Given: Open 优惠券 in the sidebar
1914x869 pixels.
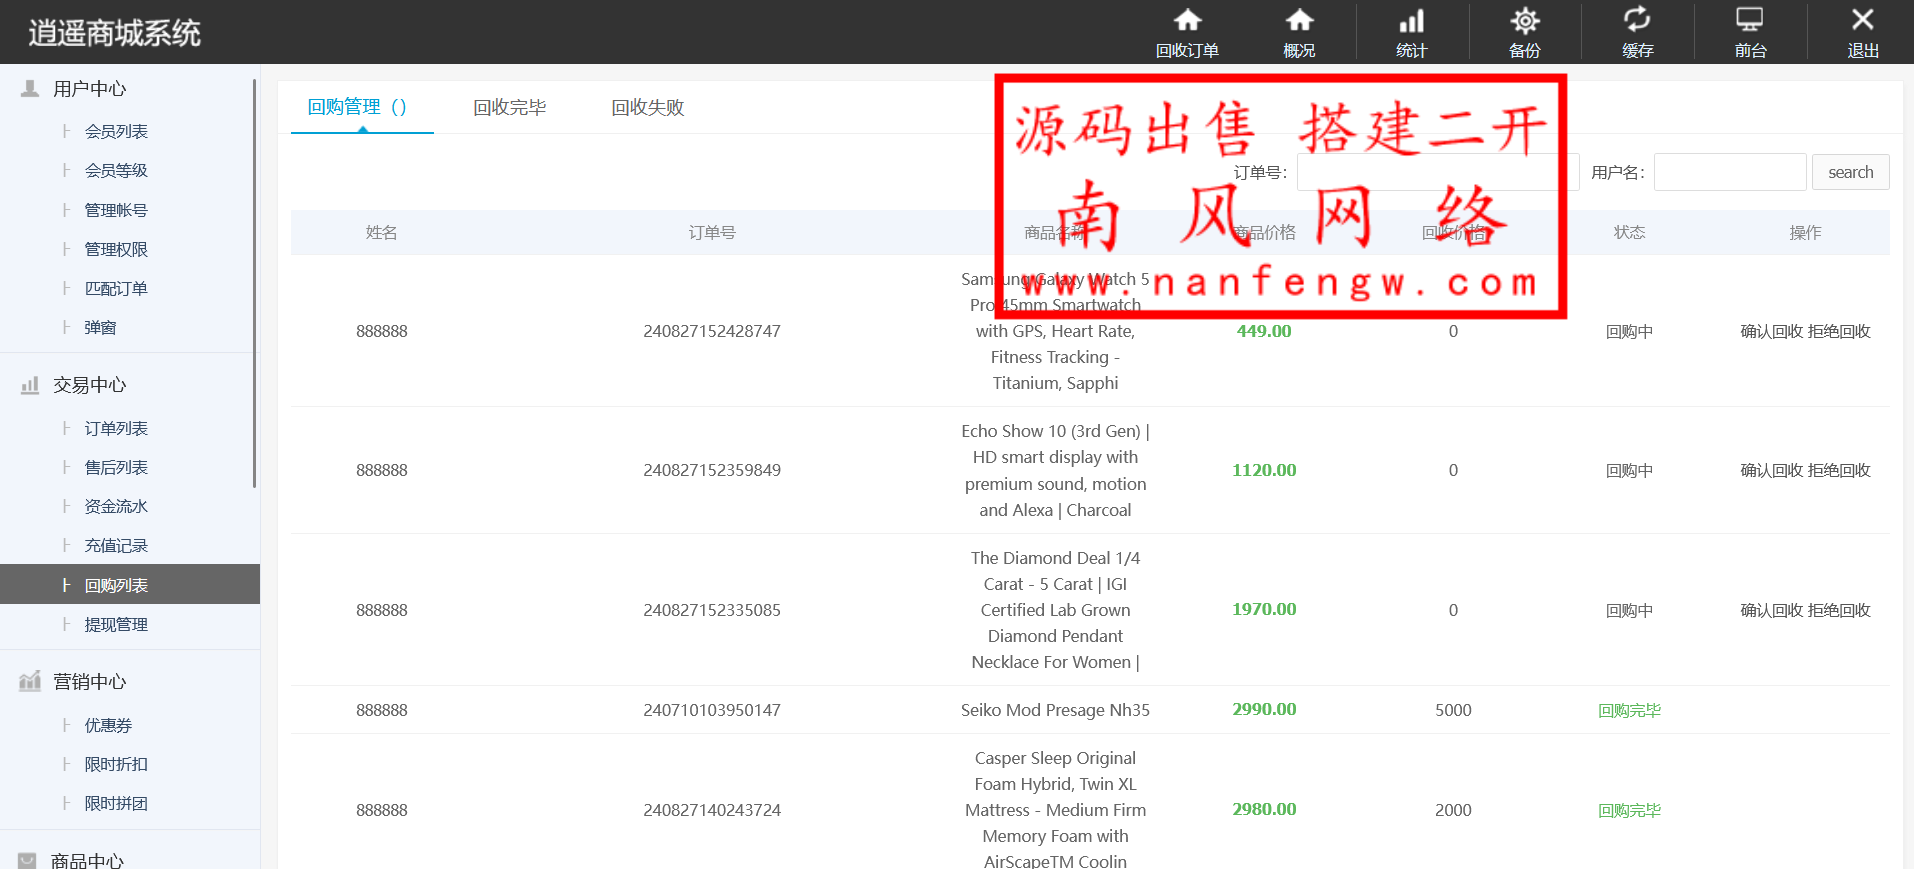Looking at the screenshot, I should (108, 725).
